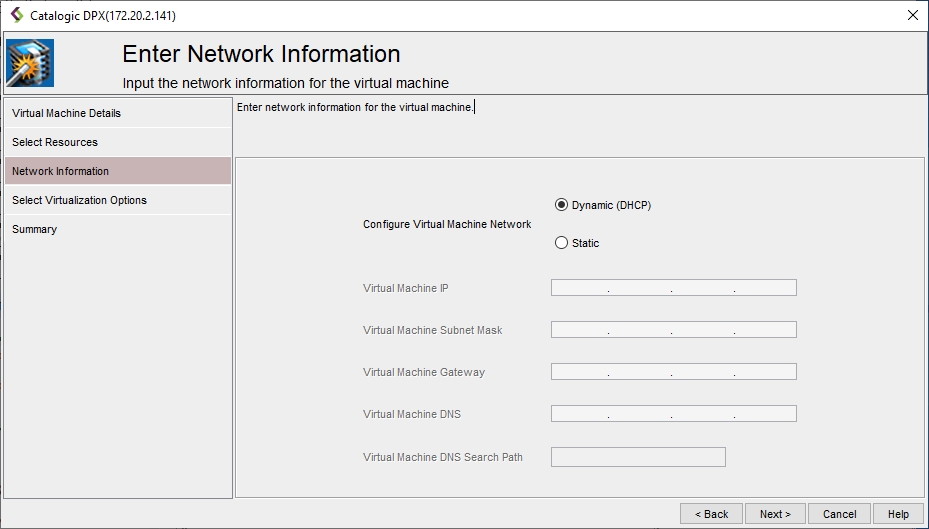This screenshot has width=929, height=529.
Task: Click the DNS Search Path text box
Action: click(637, 457)
